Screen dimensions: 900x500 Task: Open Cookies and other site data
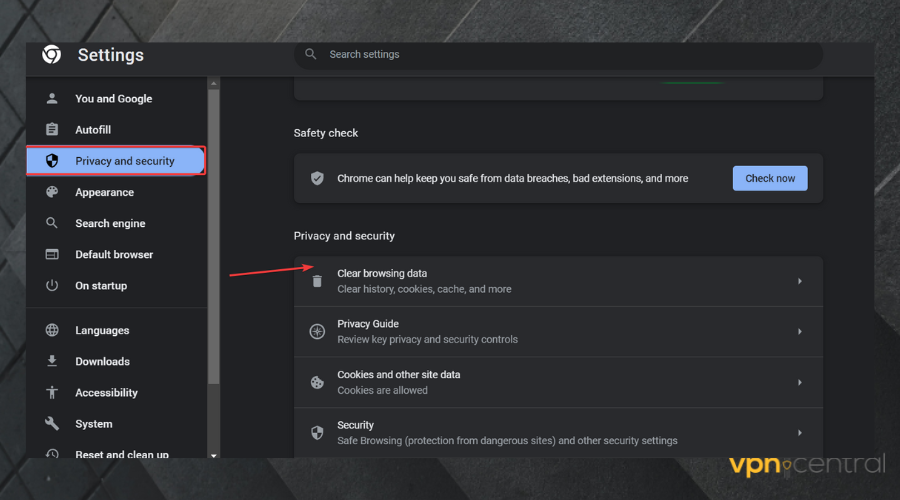click(558, 382)
